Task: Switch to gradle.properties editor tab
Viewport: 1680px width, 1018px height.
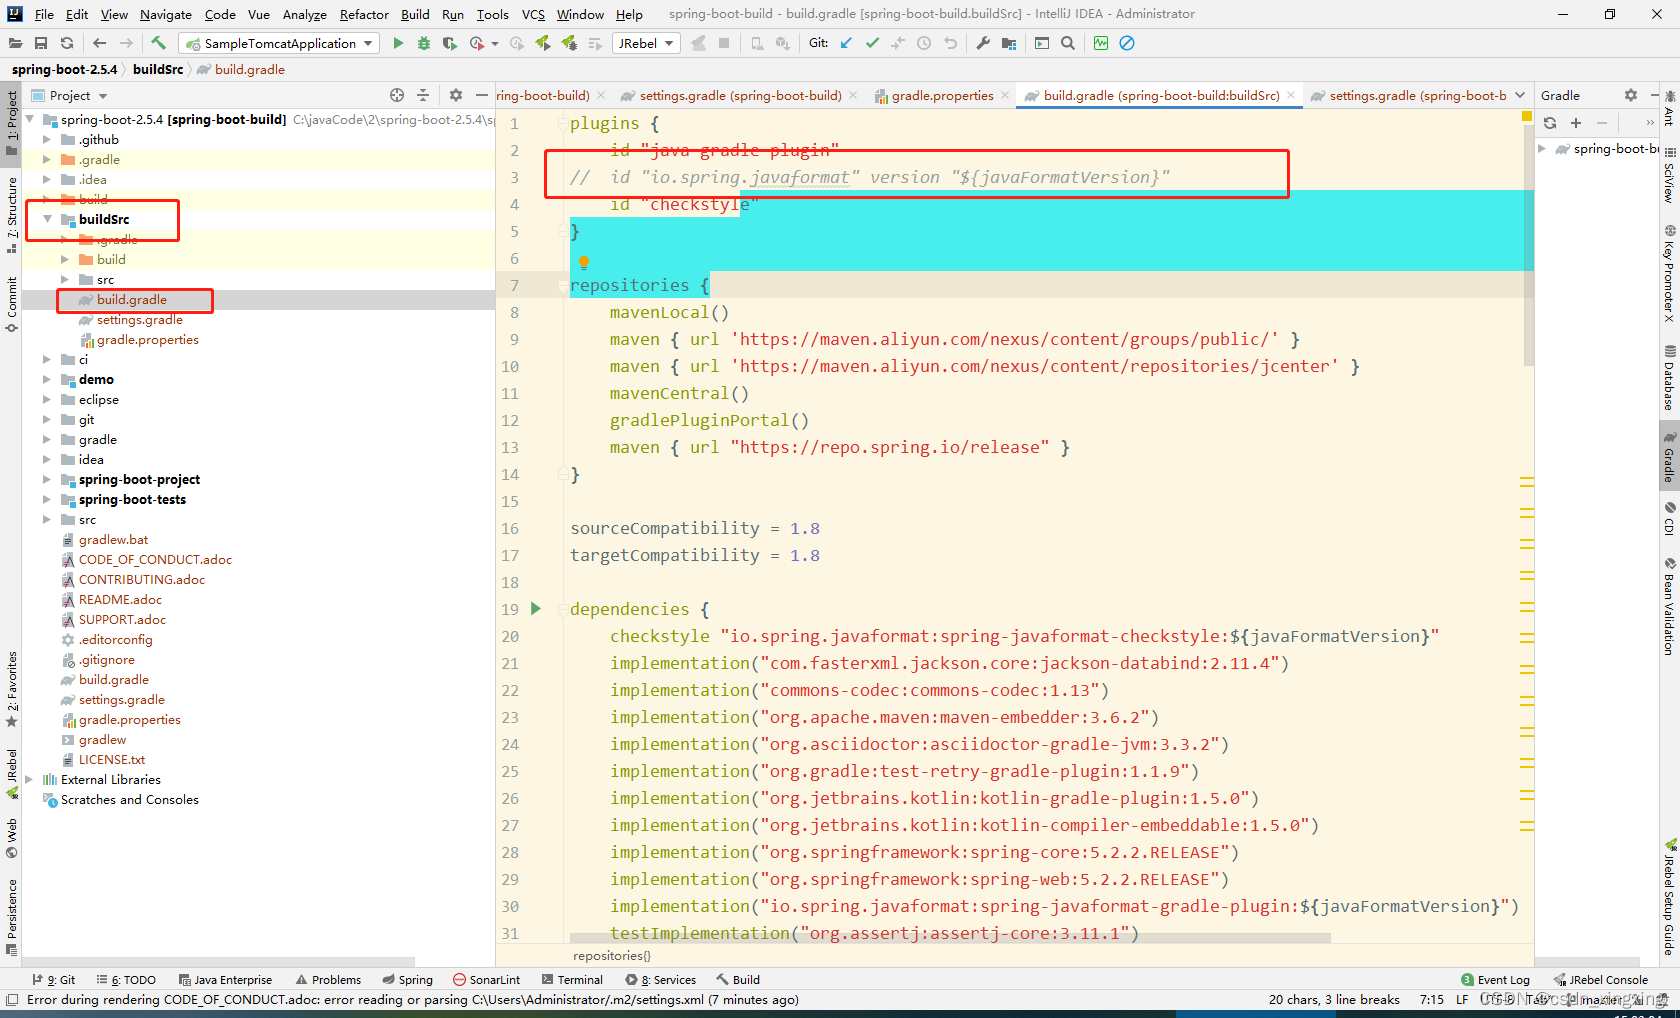Action: pyautogui.click(x=942, y=95)
